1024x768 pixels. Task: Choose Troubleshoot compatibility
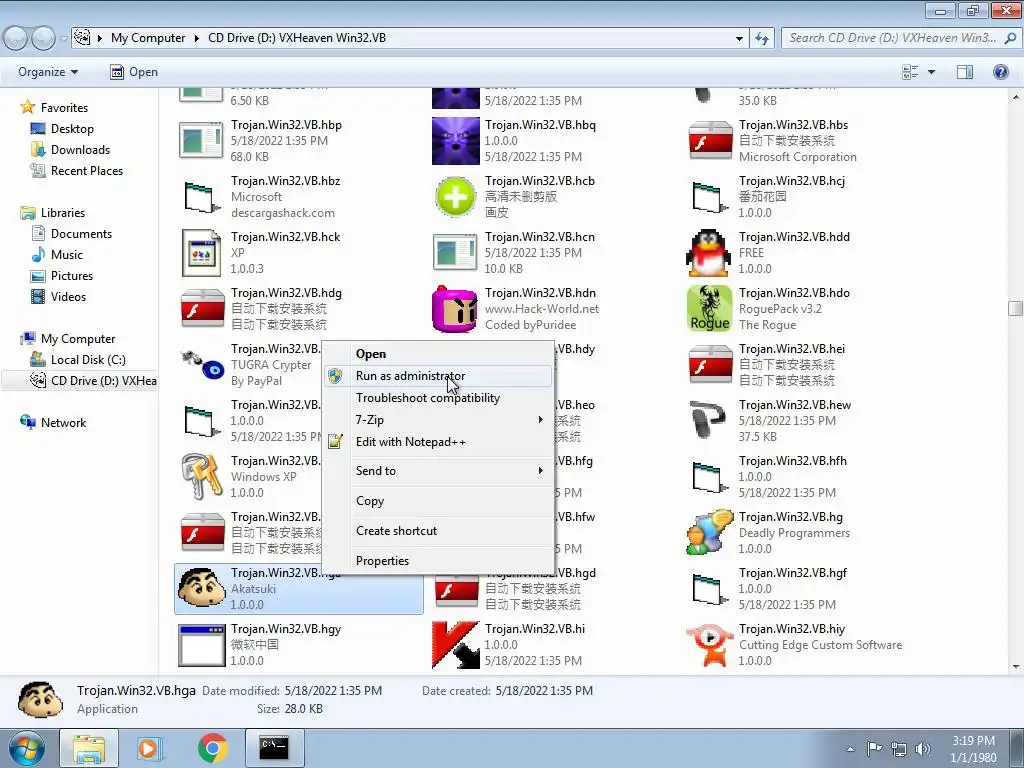tap(428, 398)
